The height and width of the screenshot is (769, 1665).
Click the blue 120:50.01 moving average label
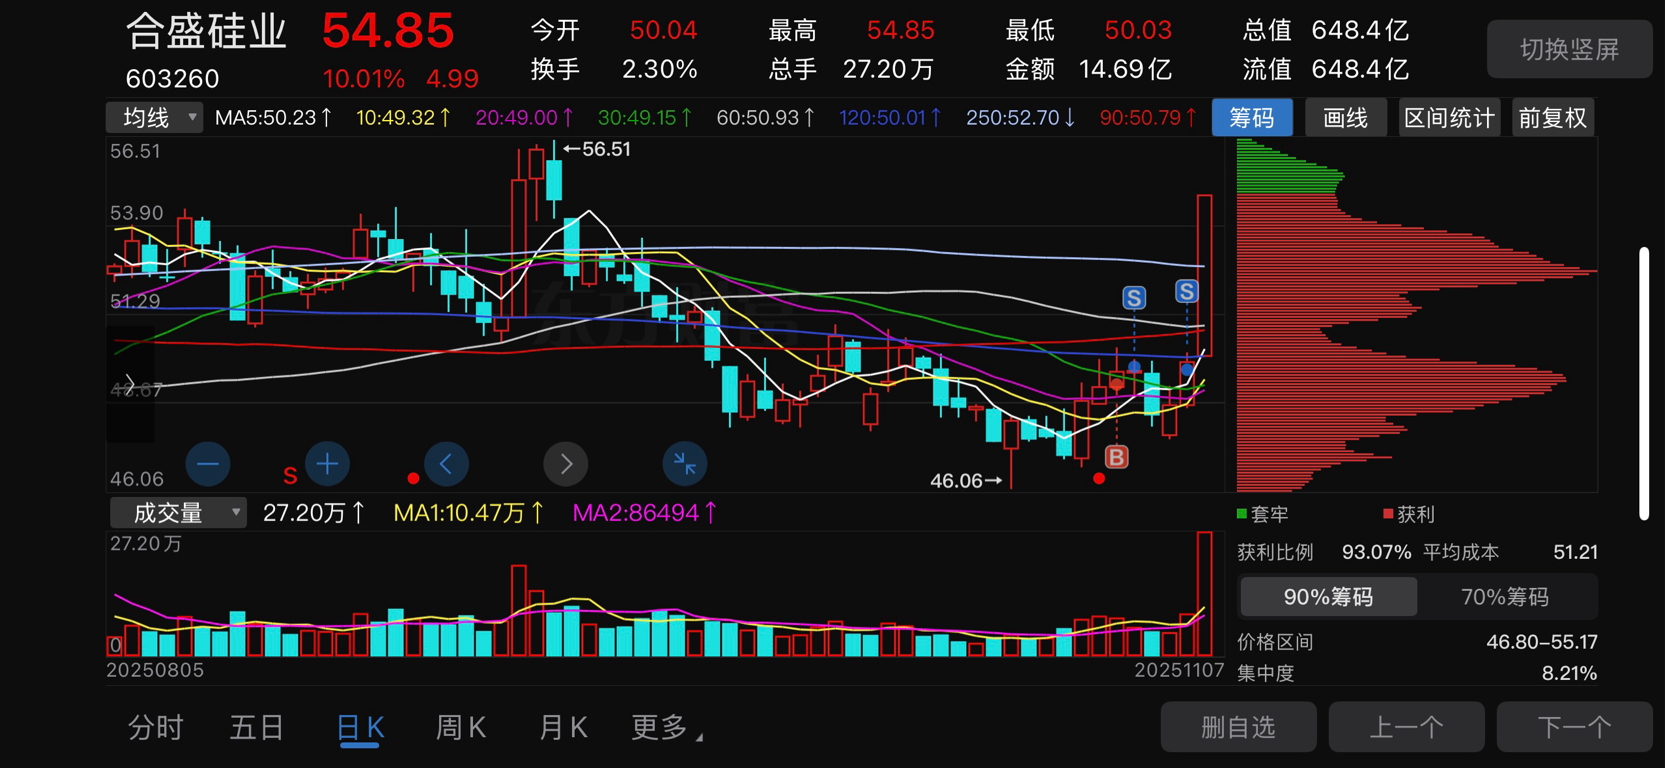(x=890, y=118)
